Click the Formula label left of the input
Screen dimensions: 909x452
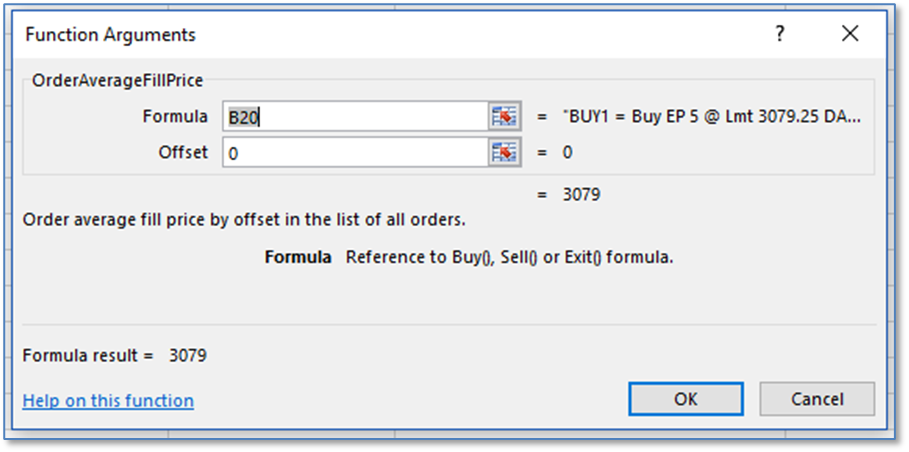(175, 116)
